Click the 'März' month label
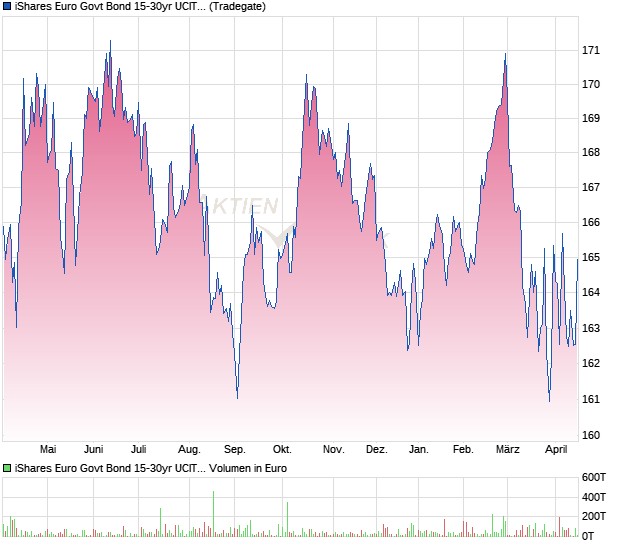Screen dimensions: 620x546 [x=508, y=450]
